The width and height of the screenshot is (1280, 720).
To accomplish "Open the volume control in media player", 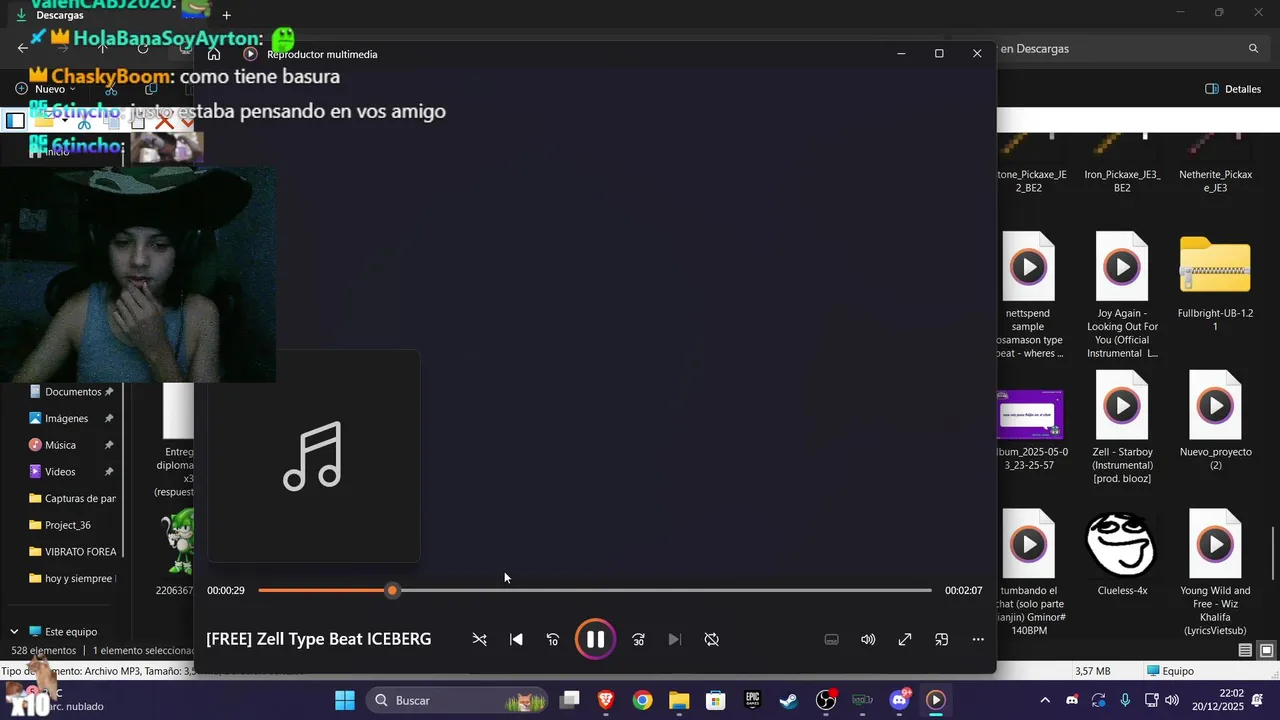I will pyautogui.click(x=868, y=639).
